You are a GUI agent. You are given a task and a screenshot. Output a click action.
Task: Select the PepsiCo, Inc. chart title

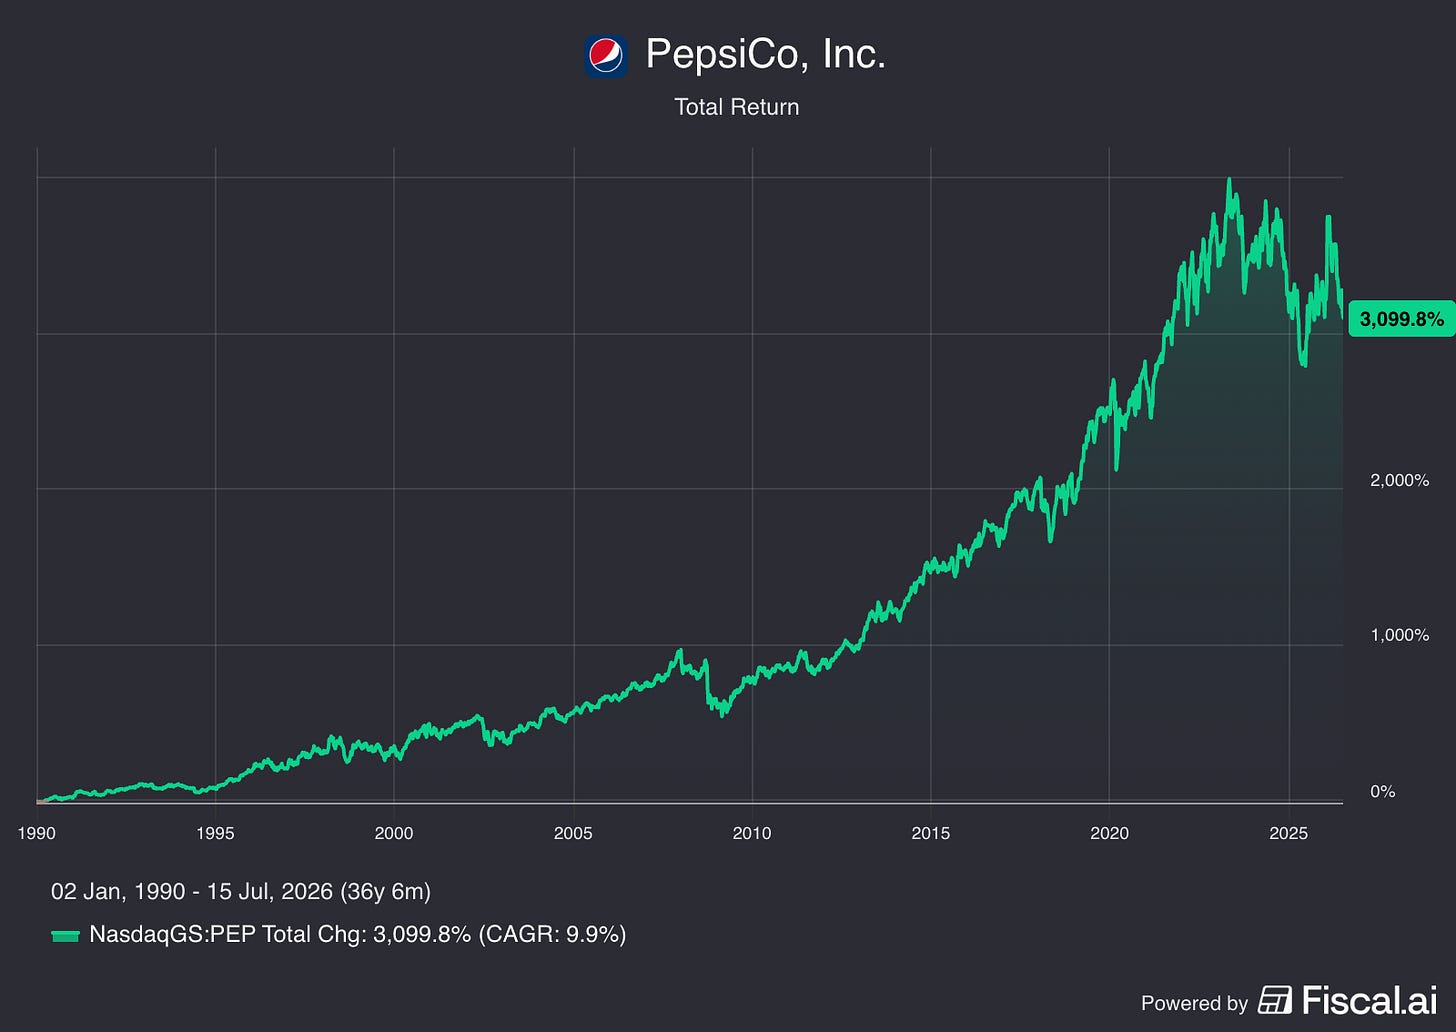[x=765, y=54]
